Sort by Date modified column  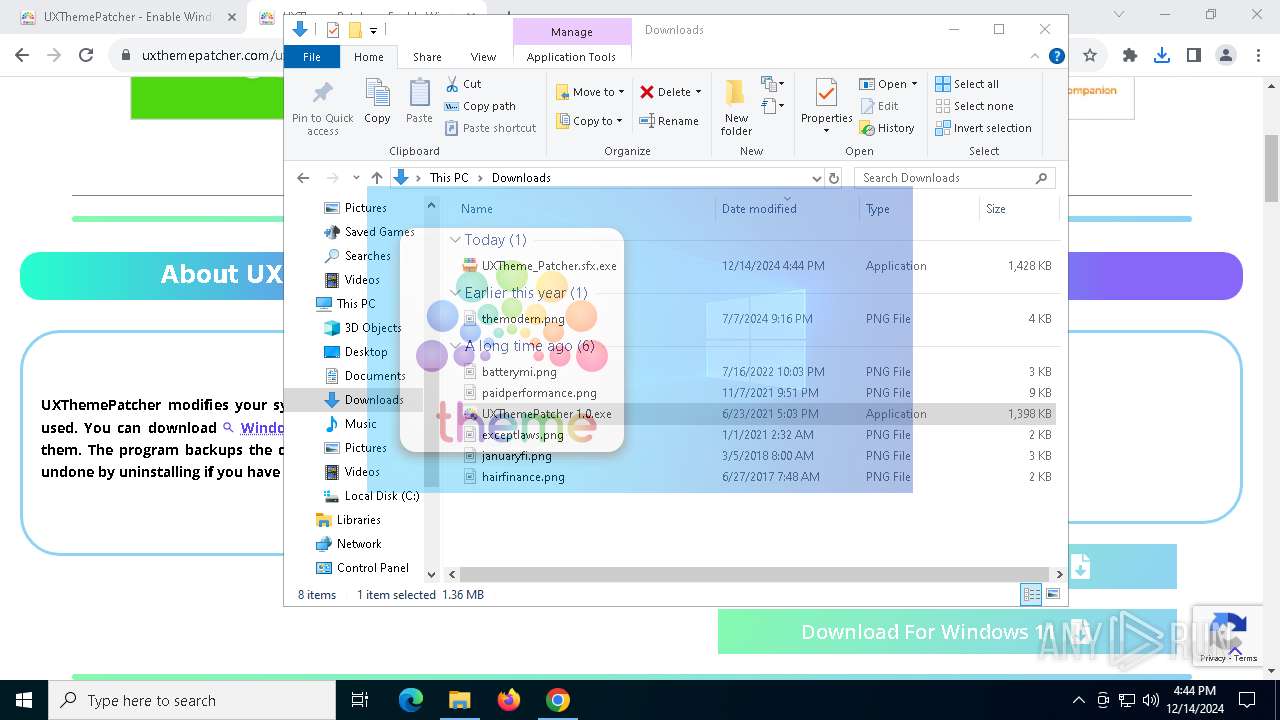(787, 209)
